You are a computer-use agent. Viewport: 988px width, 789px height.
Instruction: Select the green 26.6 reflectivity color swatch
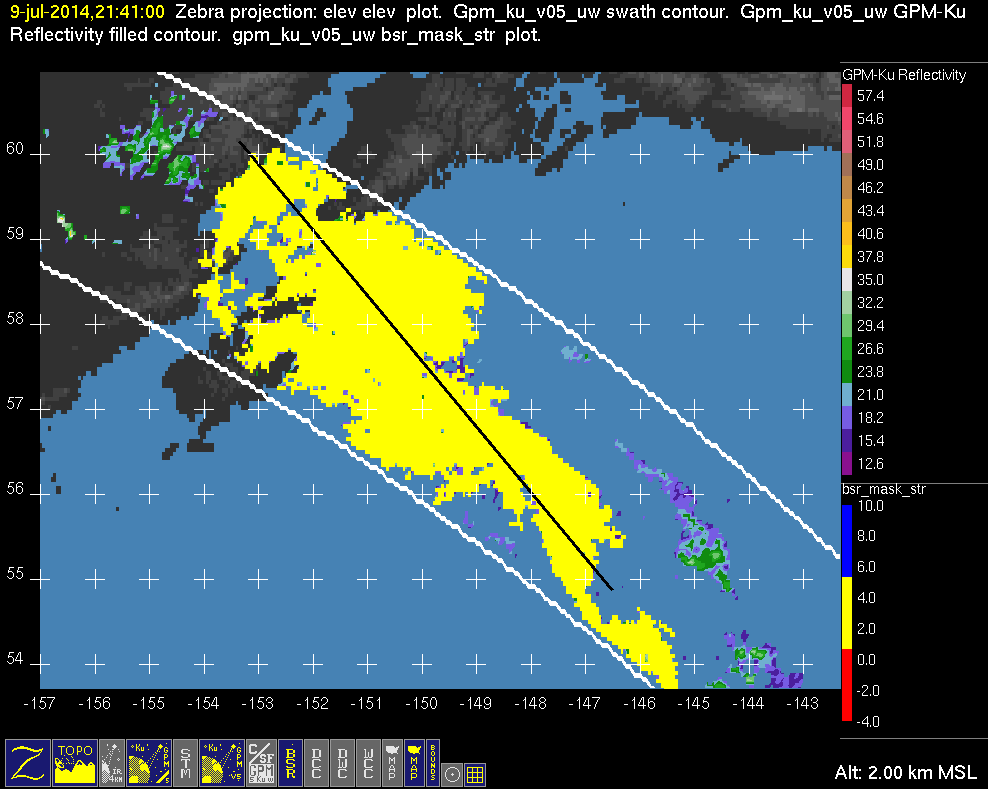click(x=846, y=348)
